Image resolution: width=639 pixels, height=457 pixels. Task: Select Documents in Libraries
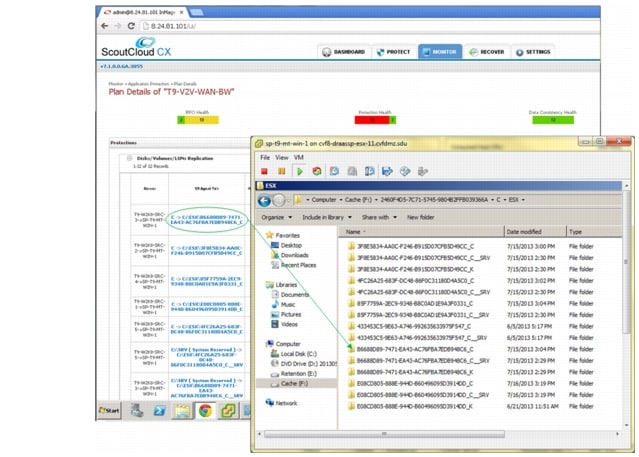(290, 295)
